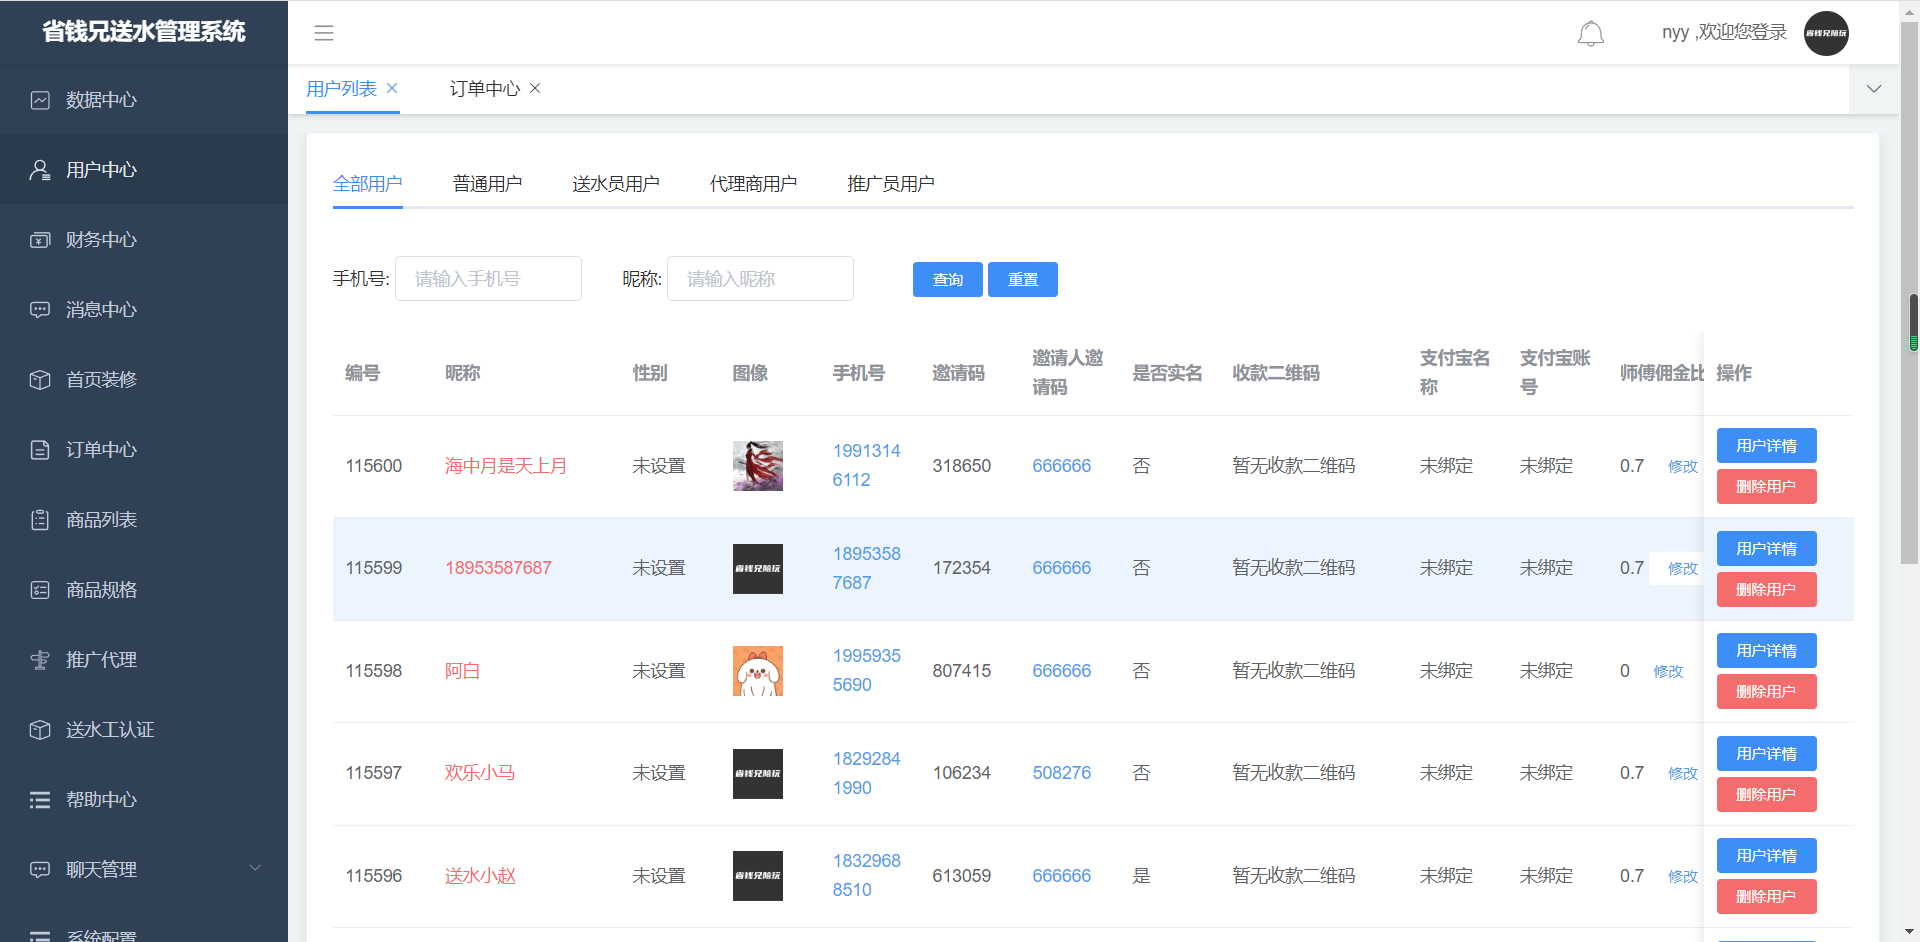Click the 查询 search button

pyautogui.click(x=947, y=280)
